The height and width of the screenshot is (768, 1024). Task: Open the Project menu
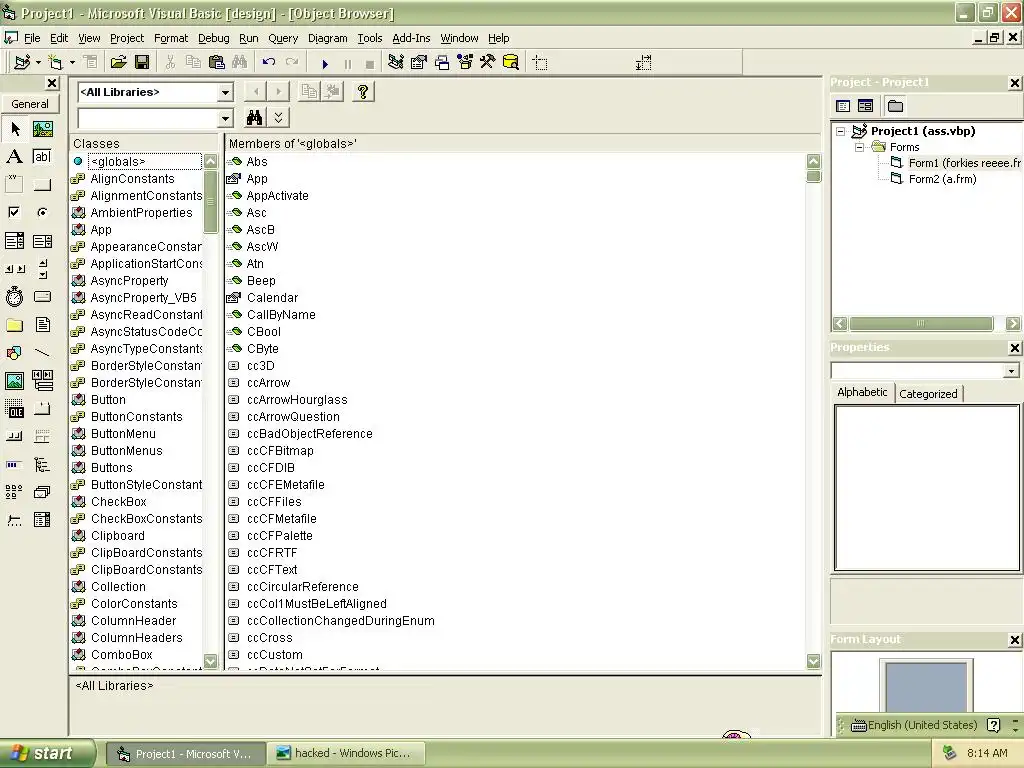pos(127,38)
